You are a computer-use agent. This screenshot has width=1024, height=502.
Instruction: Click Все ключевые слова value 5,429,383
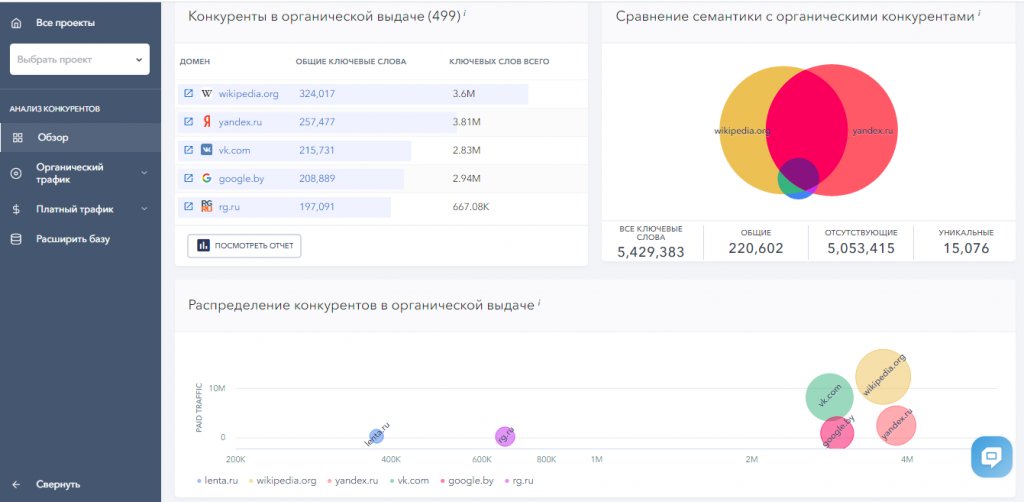pyautogui.click(x=650, y=252)
